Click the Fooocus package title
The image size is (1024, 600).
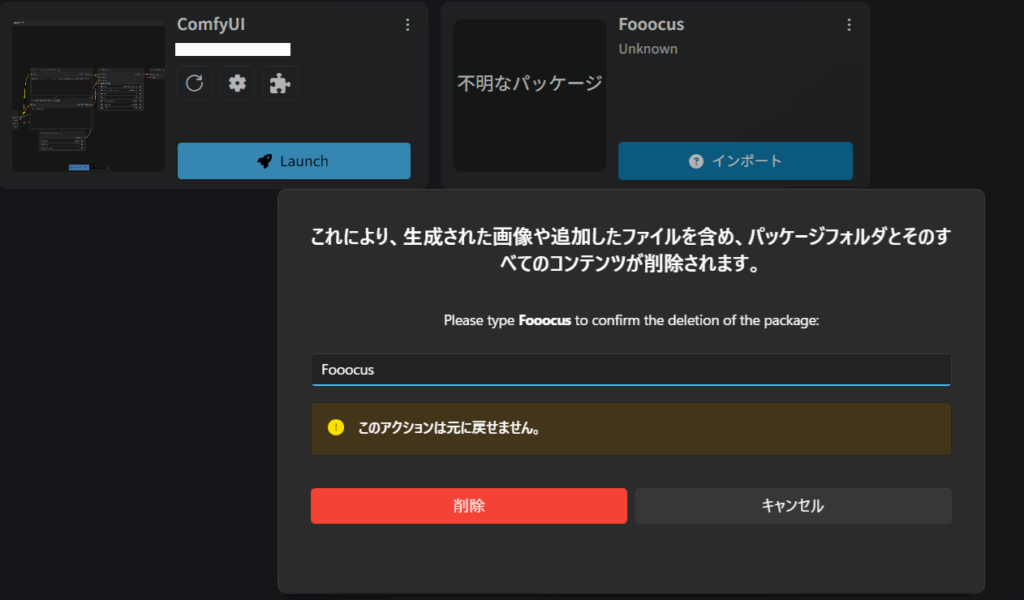click(x=651, y=25)
